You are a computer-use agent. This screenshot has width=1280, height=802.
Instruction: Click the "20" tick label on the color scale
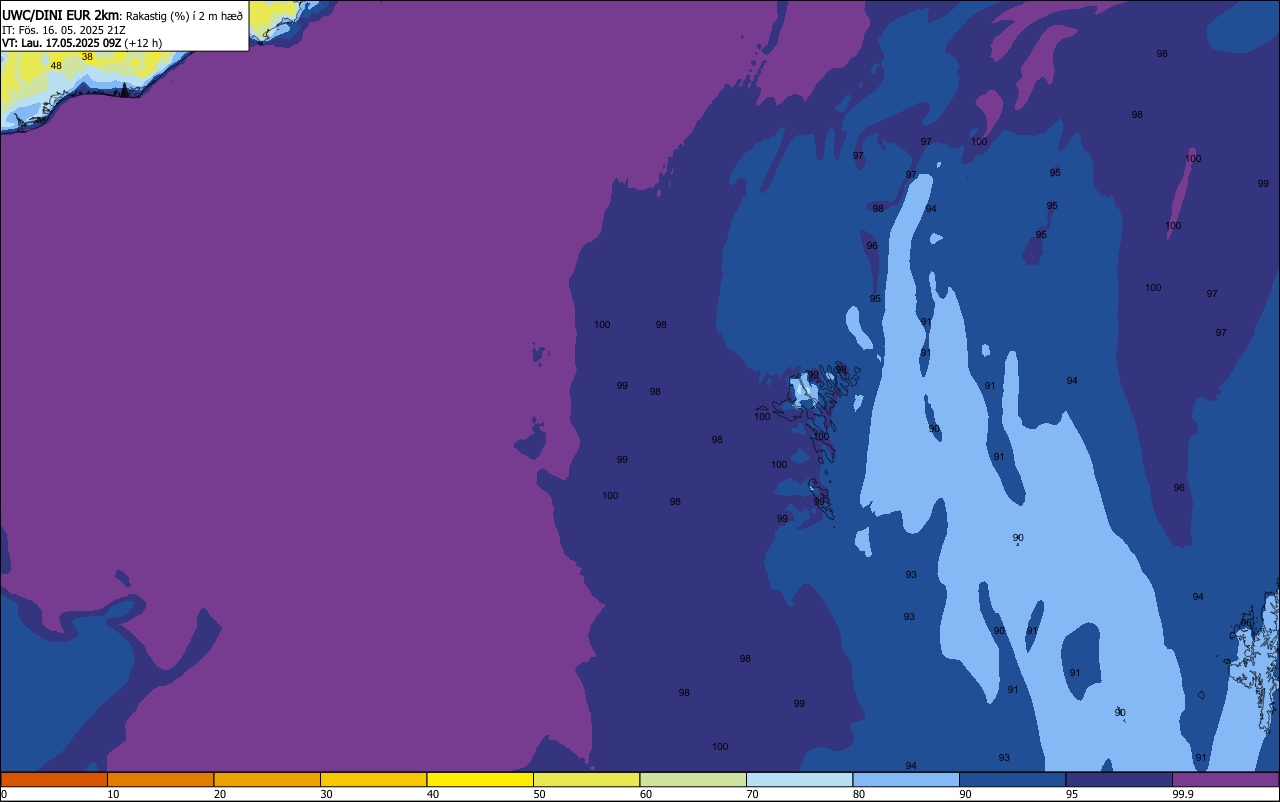[220, 794]
